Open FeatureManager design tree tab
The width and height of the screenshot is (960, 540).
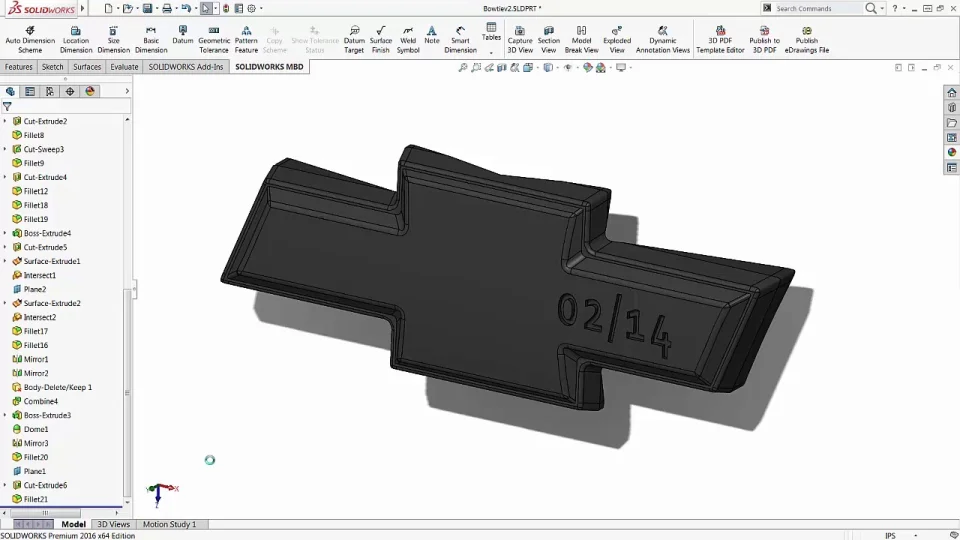10,91
